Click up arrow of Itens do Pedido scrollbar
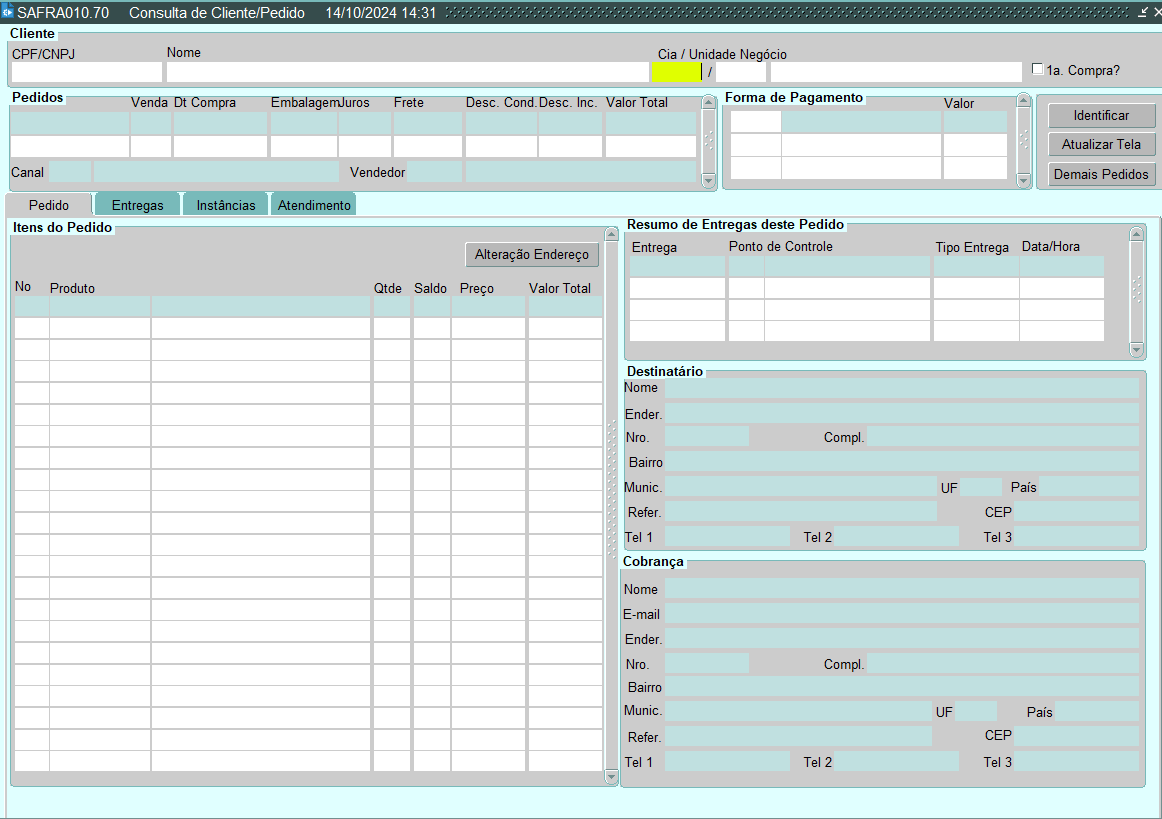 [612, 234]
